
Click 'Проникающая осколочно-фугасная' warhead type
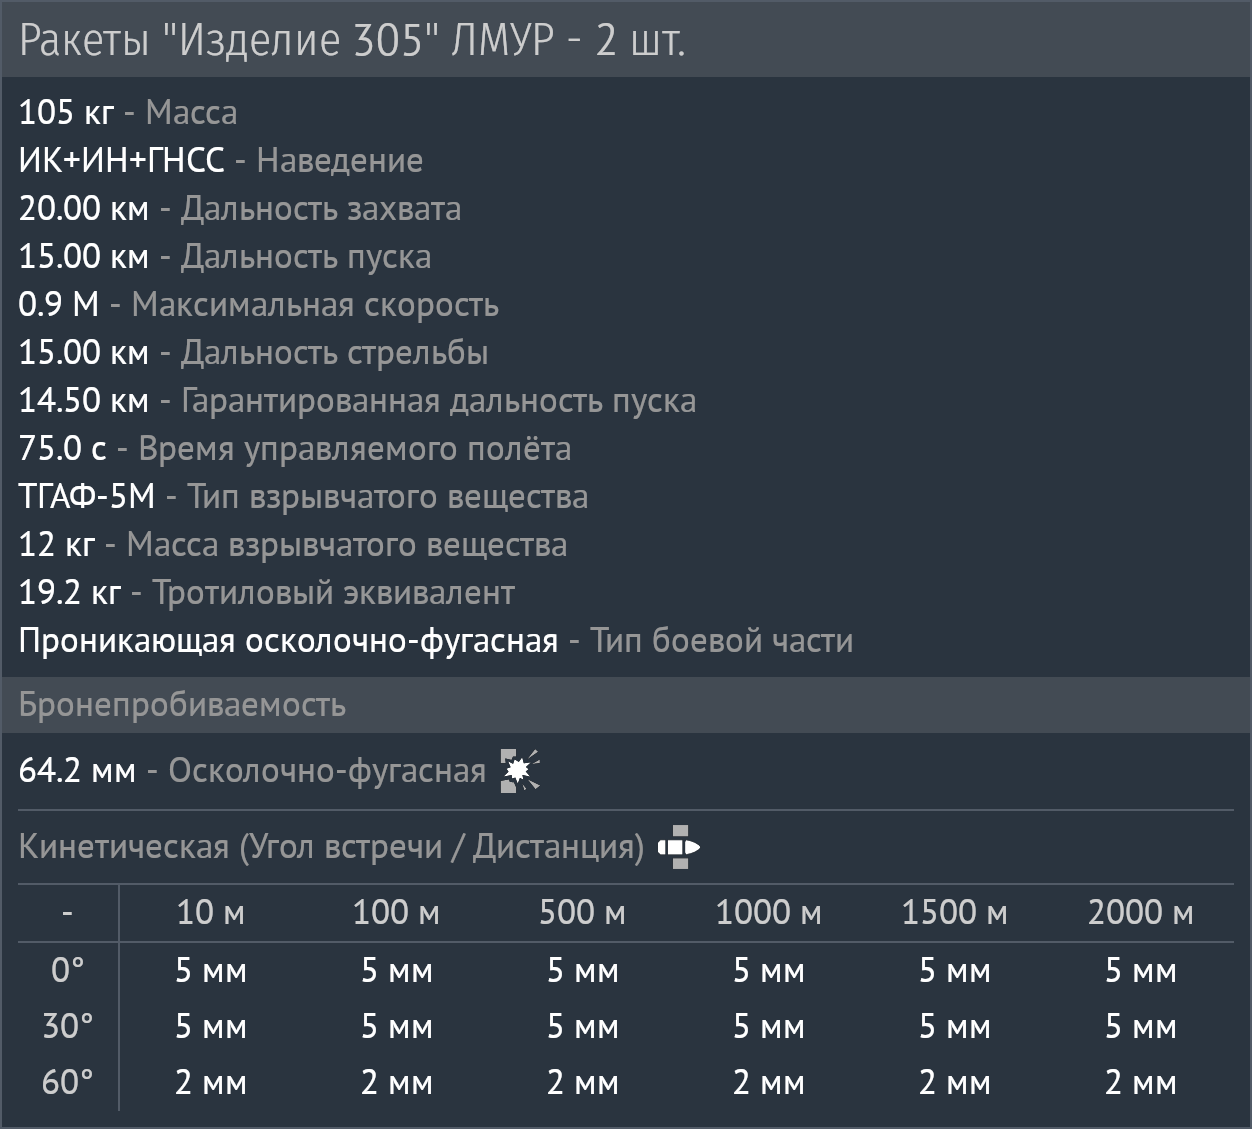288,641
